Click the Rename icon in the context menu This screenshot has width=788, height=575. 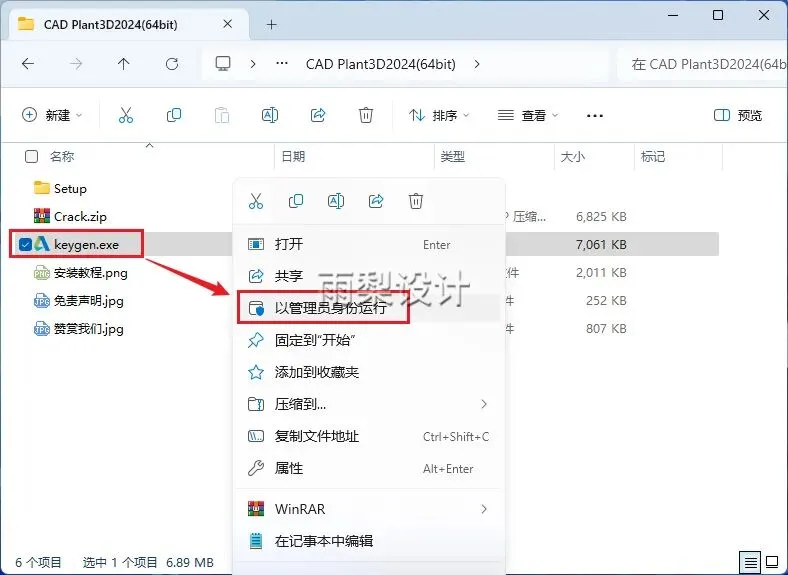tap(336, 202)
